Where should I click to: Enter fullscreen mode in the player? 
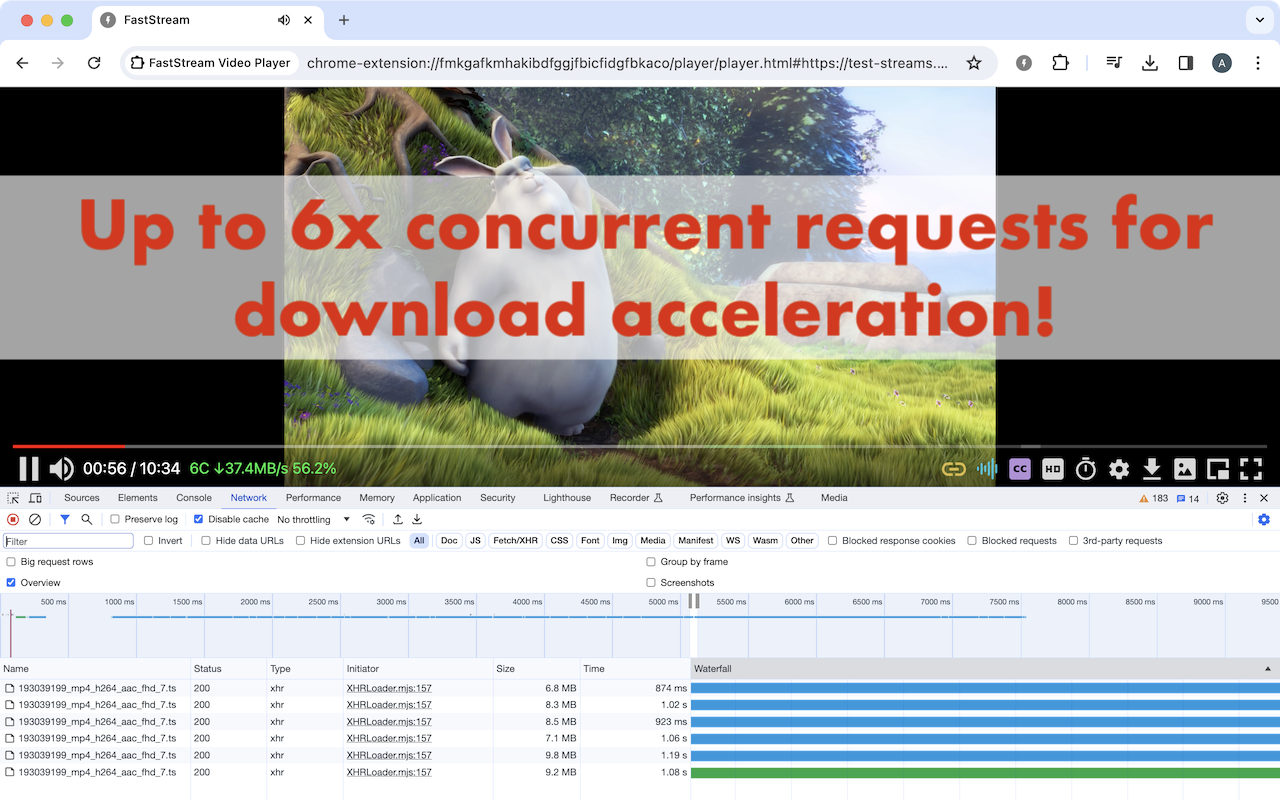(1251, 468)
